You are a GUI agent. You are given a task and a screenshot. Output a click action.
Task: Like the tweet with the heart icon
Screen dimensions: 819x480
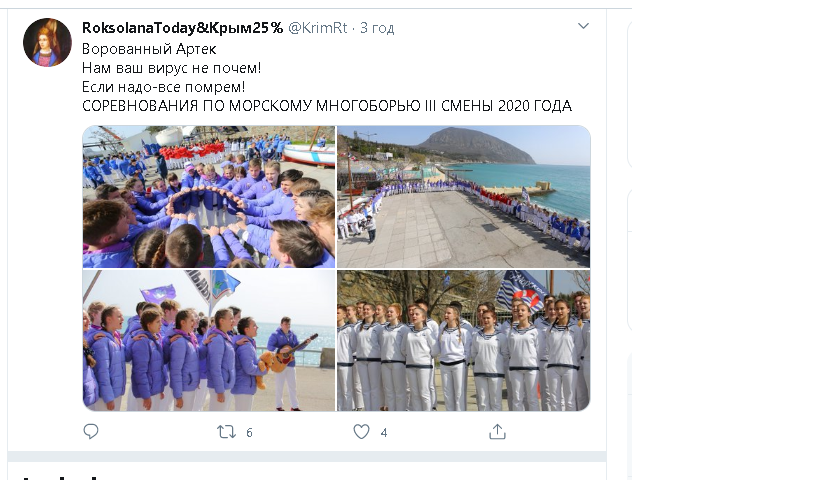[361, 432]
